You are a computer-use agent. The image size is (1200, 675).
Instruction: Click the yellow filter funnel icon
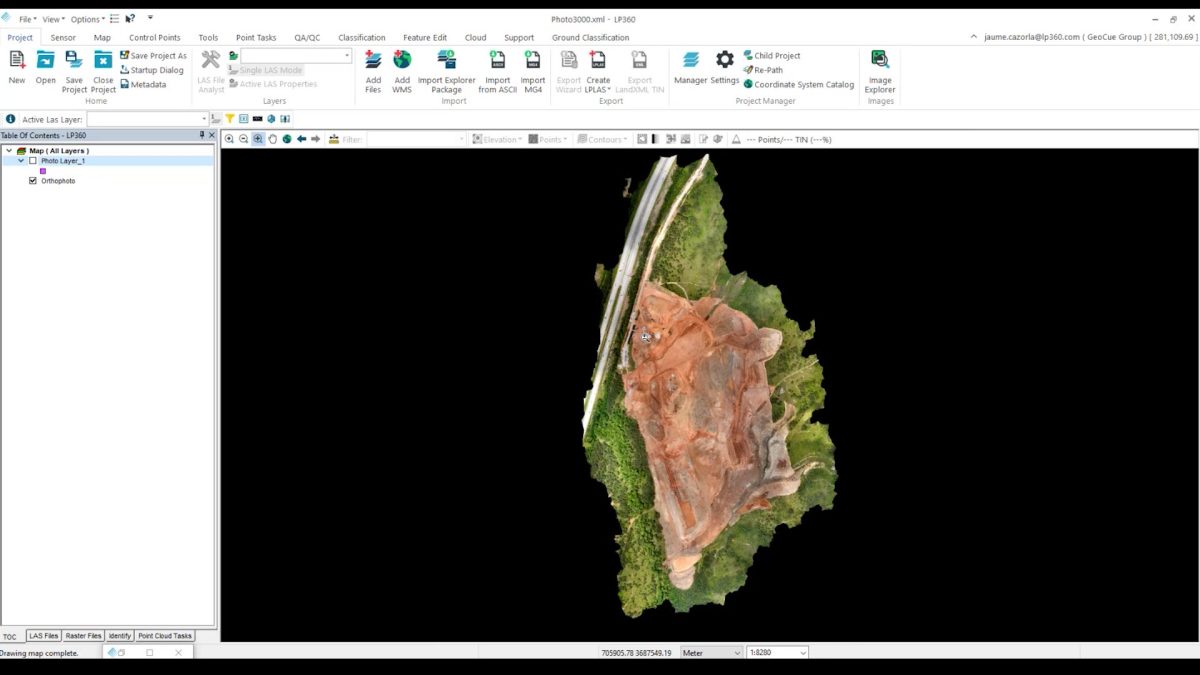[x=230, y=119]
